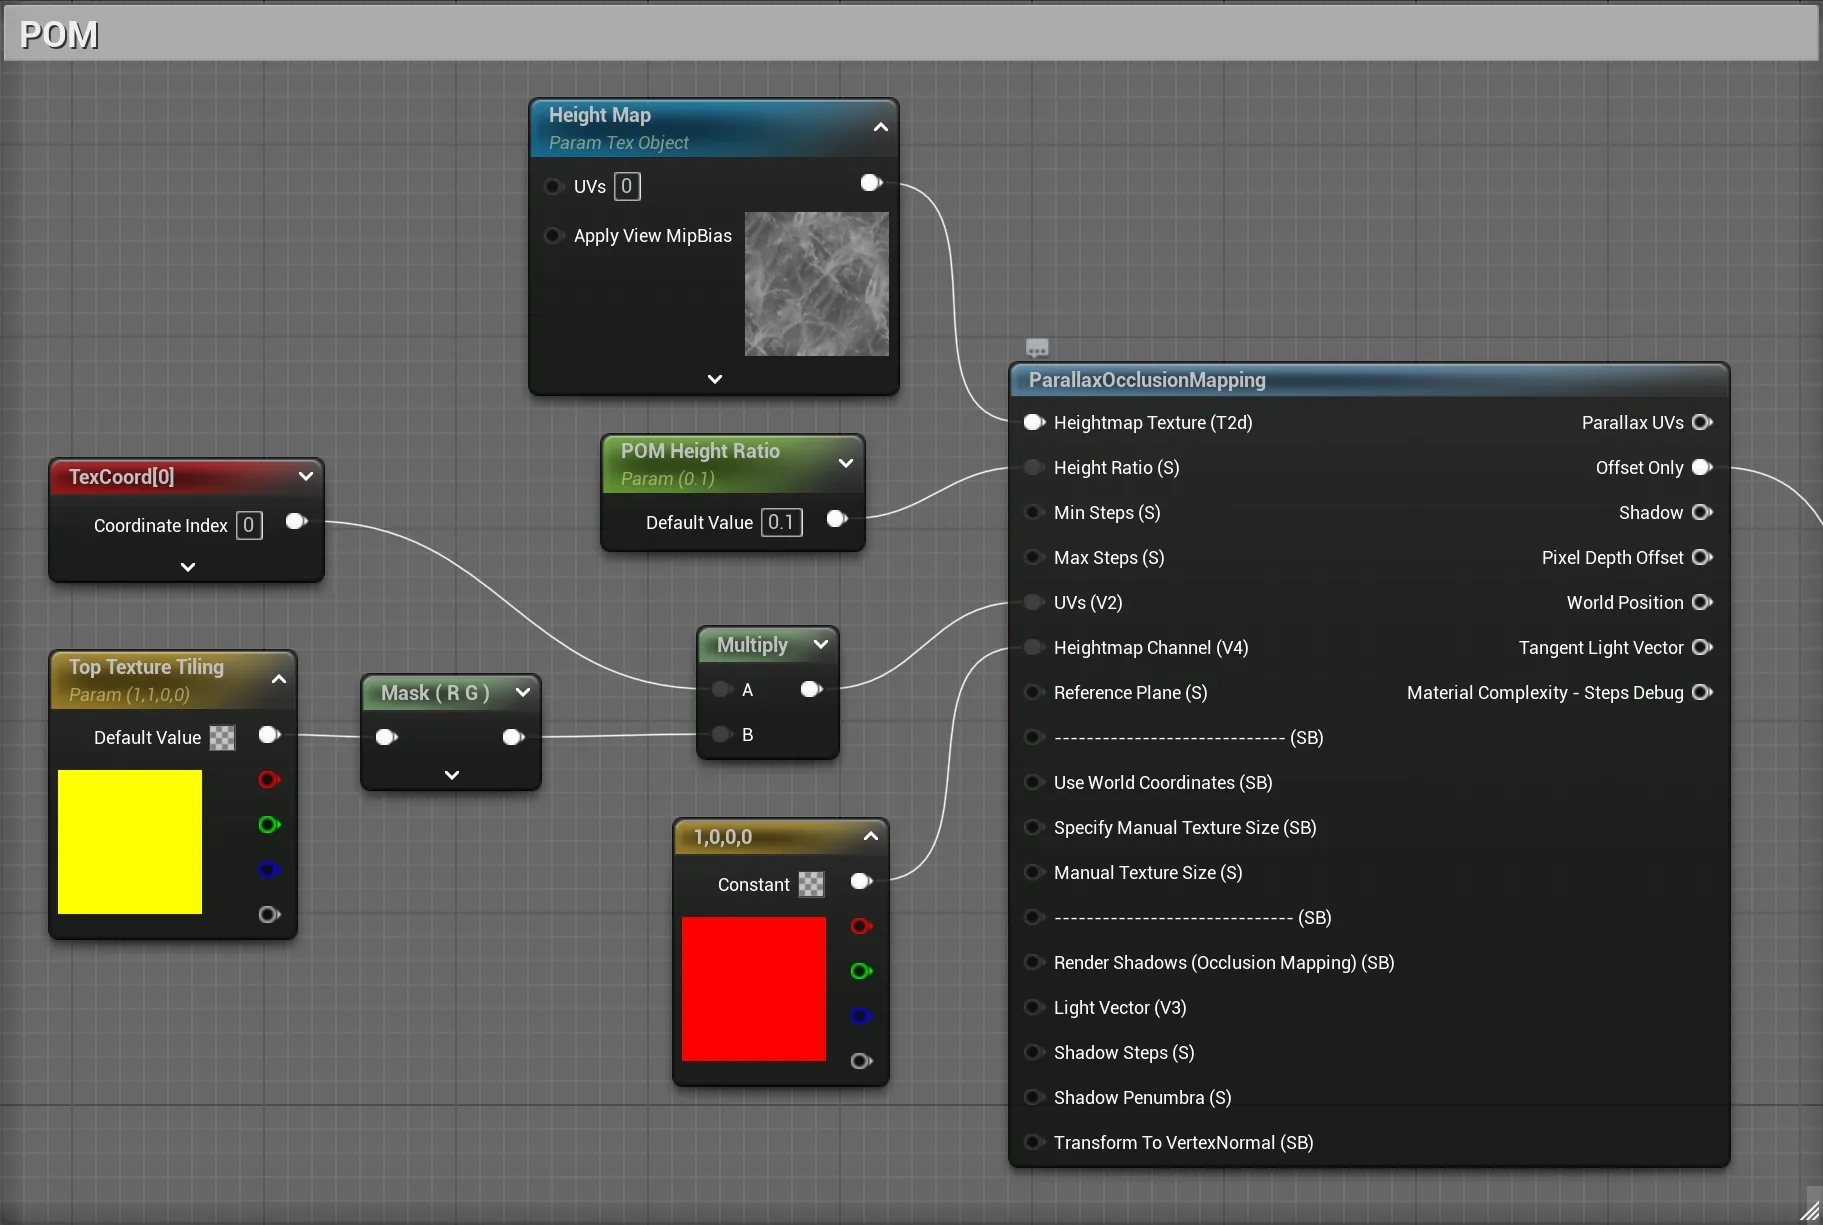Screen dimensions: 1823x1225
Task: Click the red channel pin on Top Texture Tiling
Action: pyautogui.click(x=269, y=779)
